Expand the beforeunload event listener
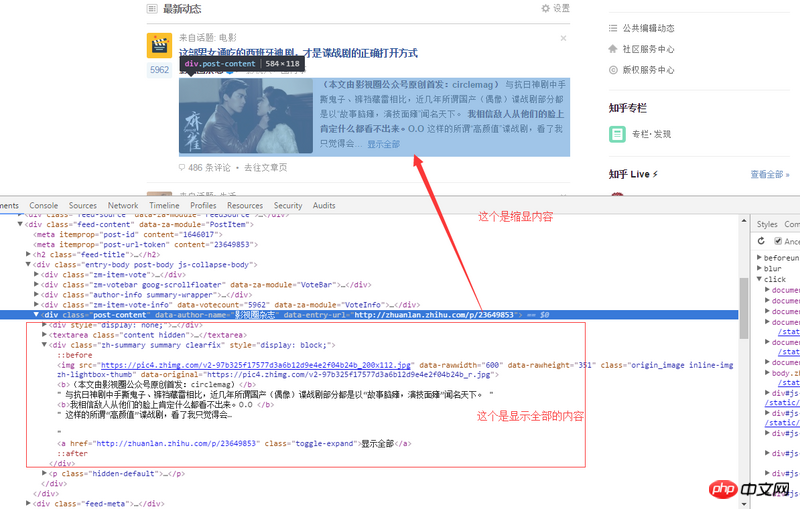Viewport: 800px width, 509px height. (x=759, y=258)
